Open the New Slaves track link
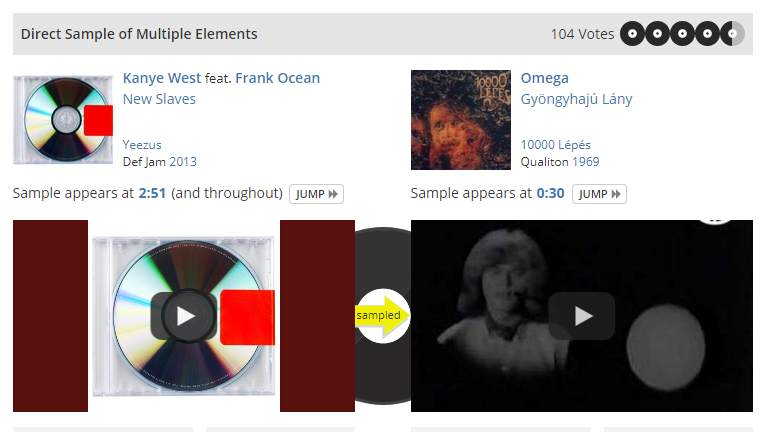This screenshot has height=432, width=766. point(159,99)
